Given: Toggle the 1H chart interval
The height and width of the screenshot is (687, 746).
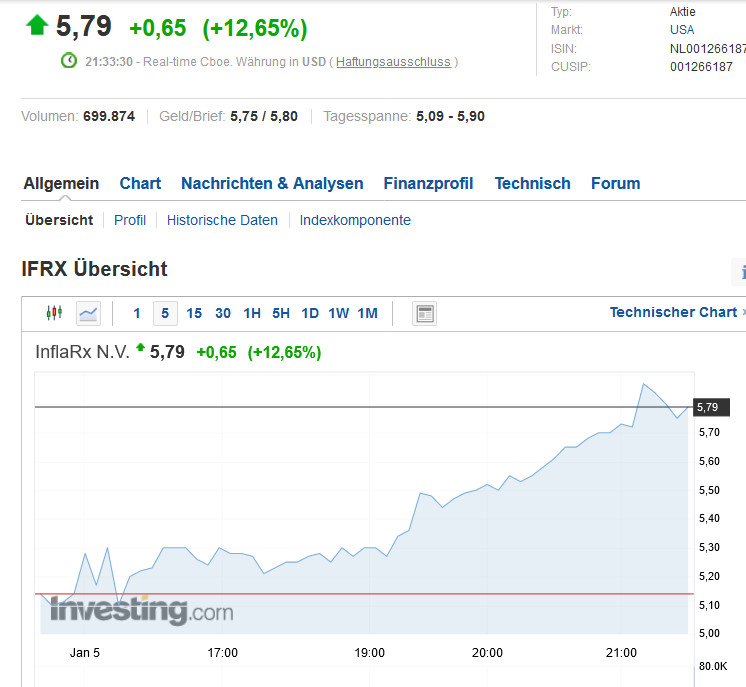Looking at the screenshot, I should [x=252, y=313].
